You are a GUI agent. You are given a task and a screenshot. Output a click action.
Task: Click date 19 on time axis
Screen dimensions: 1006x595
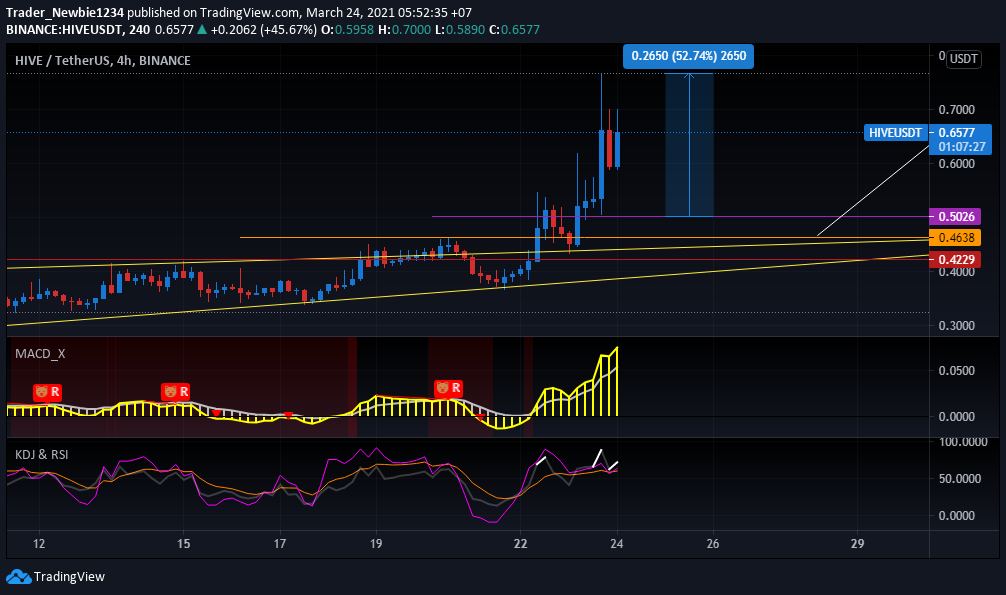[x=376, y=544]
